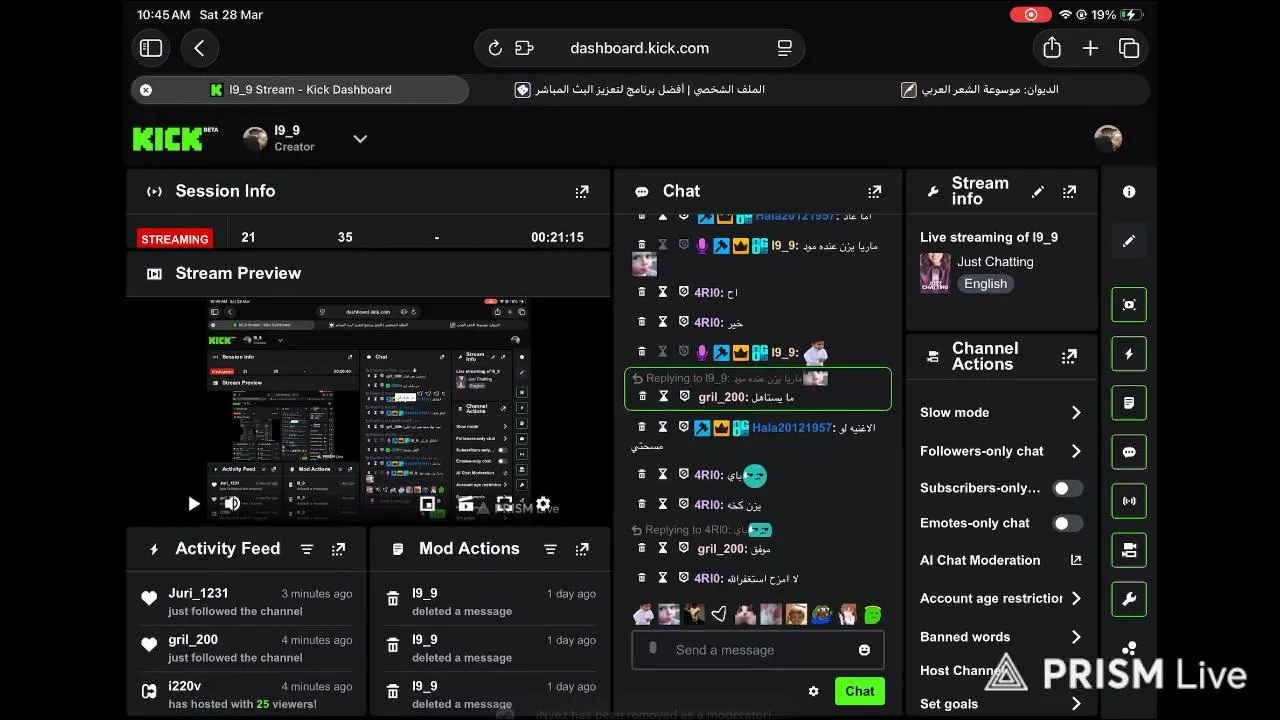This screenshot has width=1280, height=720.
Task: Switch to l9_9 Stream Kick Dashboard tab
Action: pos(300,89)
